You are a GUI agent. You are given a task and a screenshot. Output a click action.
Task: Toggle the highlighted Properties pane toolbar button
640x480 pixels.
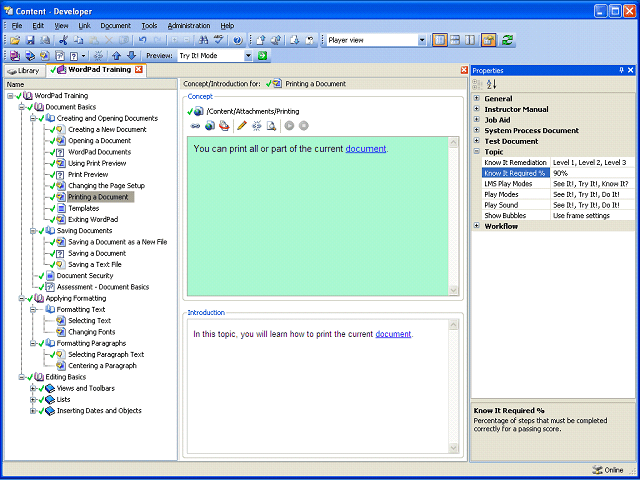point(488,40)
